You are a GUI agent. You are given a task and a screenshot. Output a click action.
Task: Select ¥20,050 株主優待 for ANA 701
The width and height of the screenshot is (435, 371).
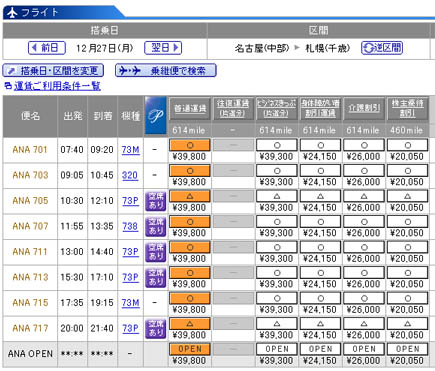pyautogui.click(x=407, y=145)
